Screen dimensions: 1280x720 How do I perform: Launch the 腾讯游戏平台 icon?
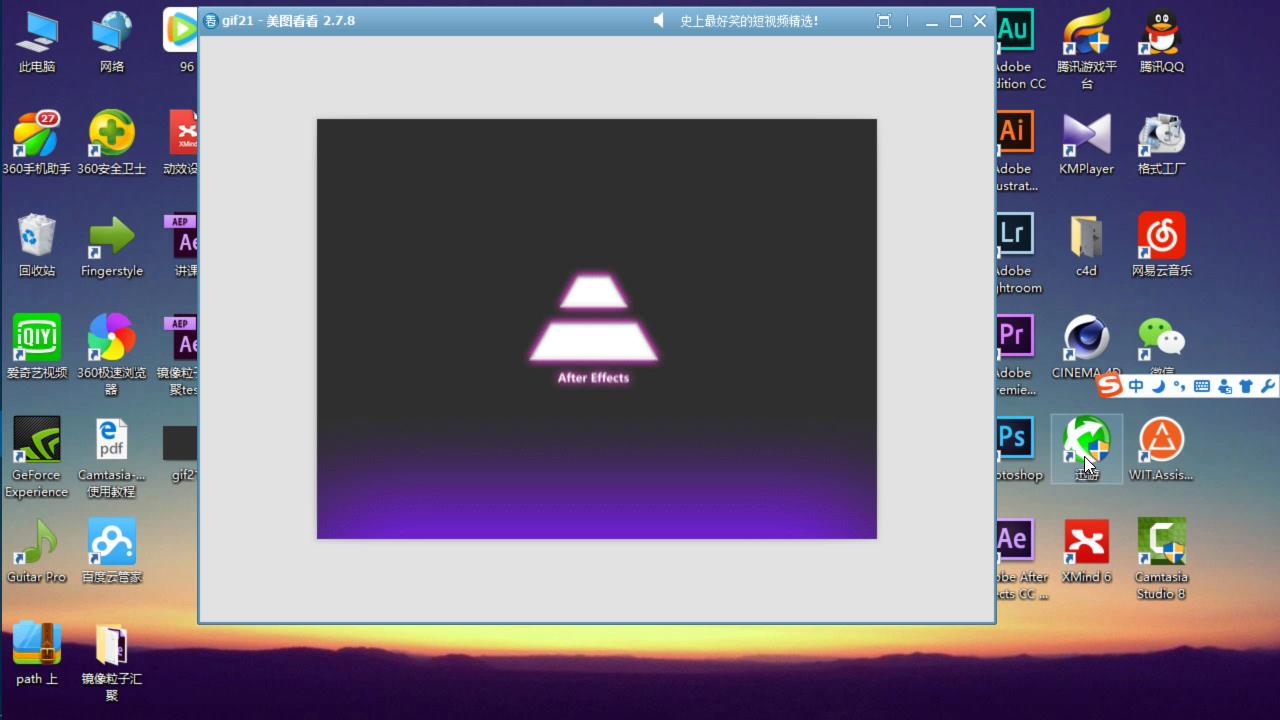point(1087,49)
